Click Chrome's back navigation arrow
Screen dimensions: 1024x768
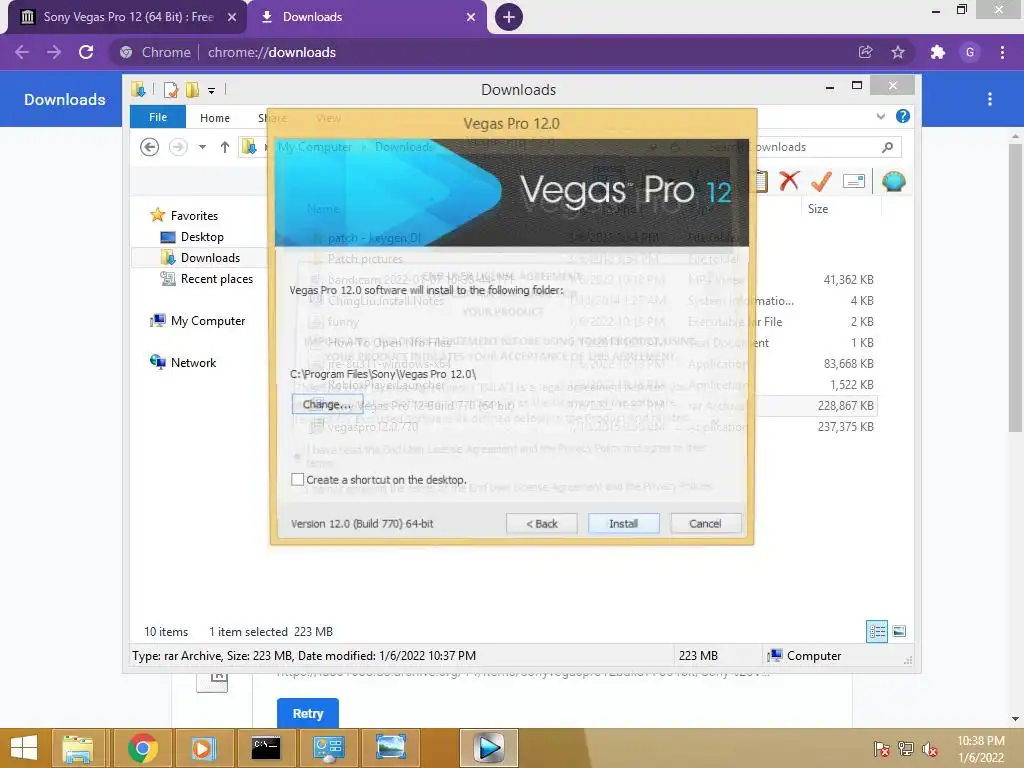[x=22, y=52]
